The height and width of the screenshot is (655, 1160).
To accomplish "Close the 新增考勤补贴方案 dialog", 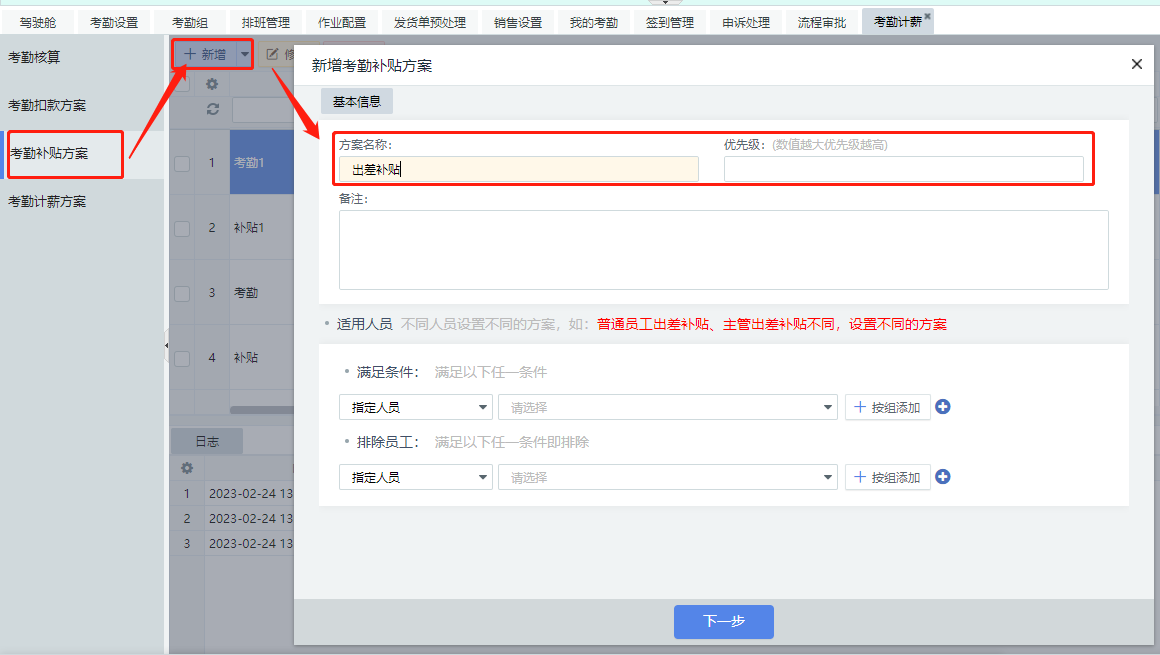I will pos(1137,64).
